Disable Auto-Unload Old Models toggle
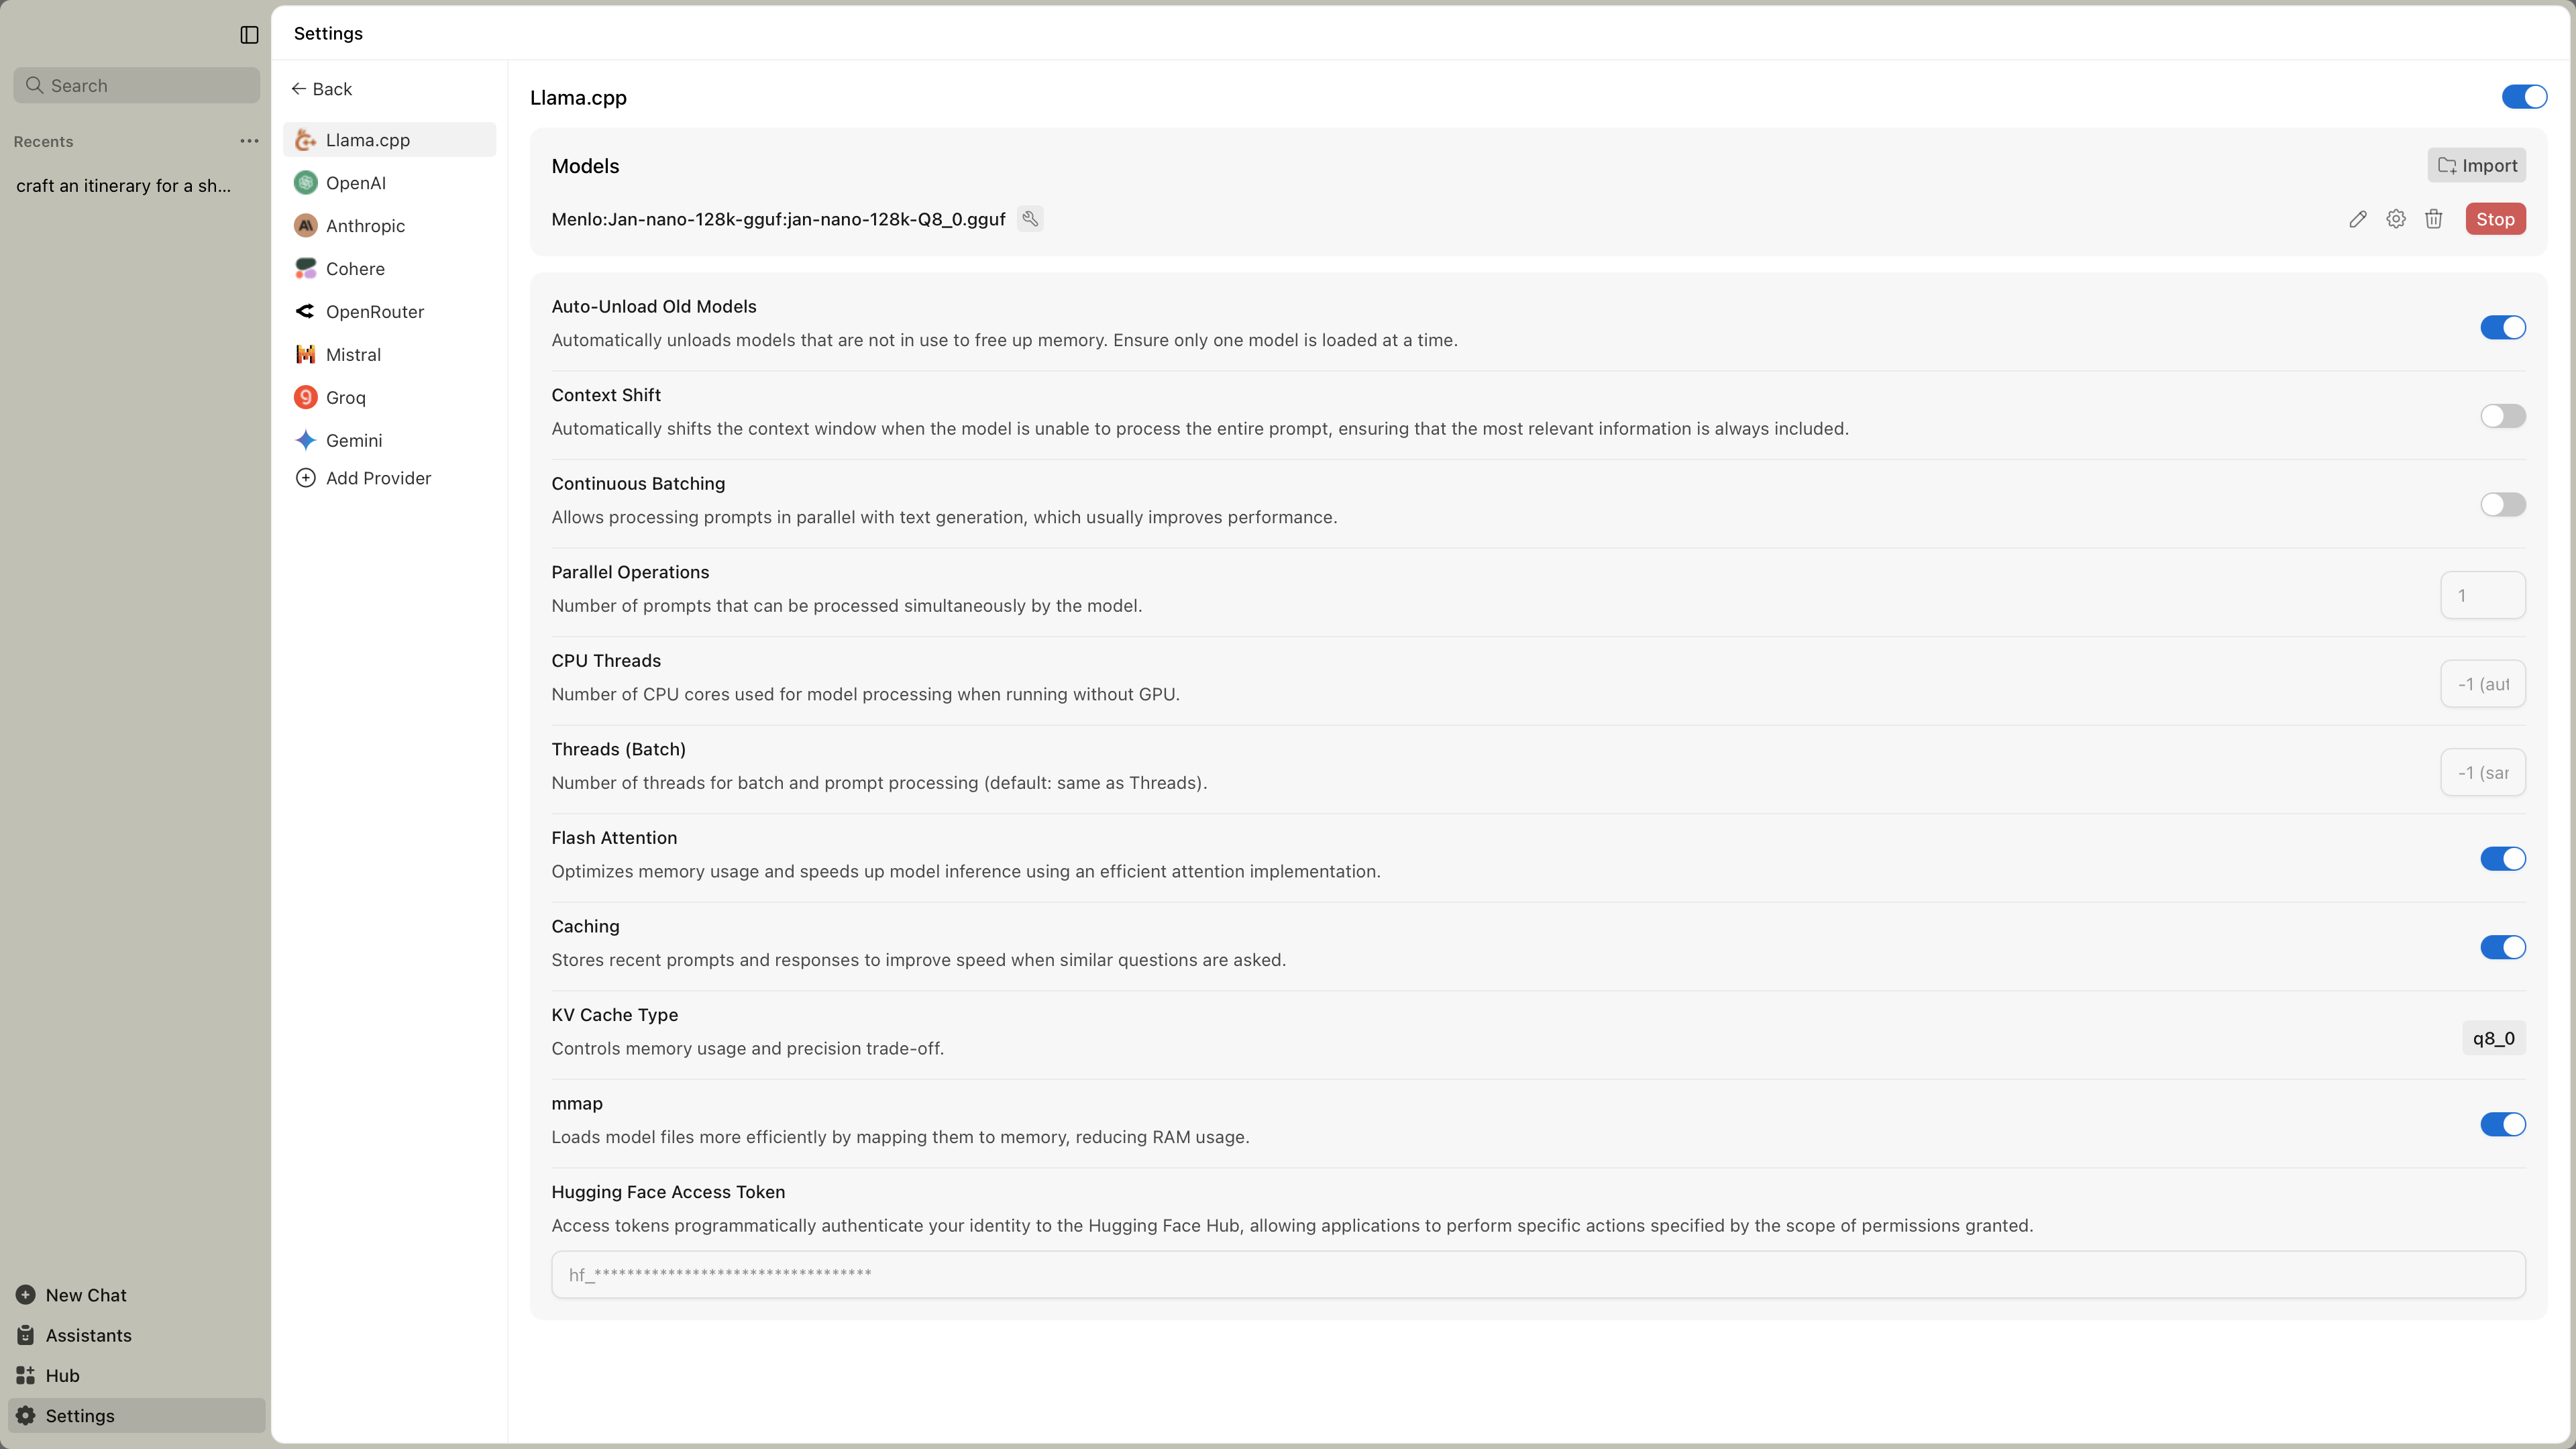The image size is (2576, 1449). tap(2502, 328)
